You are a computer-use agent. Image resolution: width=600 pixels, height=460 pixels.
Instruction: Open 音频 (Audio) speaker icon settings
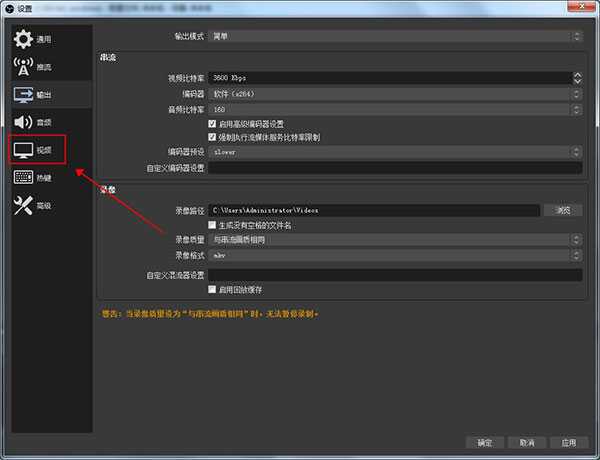point(23,122)
